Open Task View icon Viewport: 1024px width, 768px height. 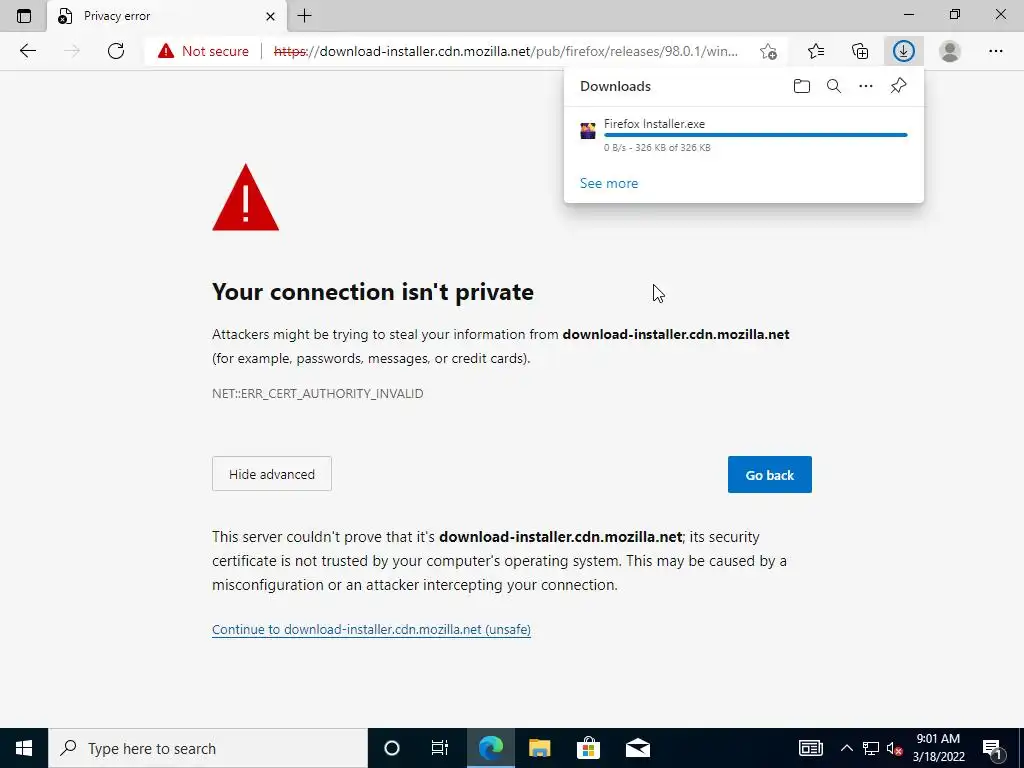point(440,748)
